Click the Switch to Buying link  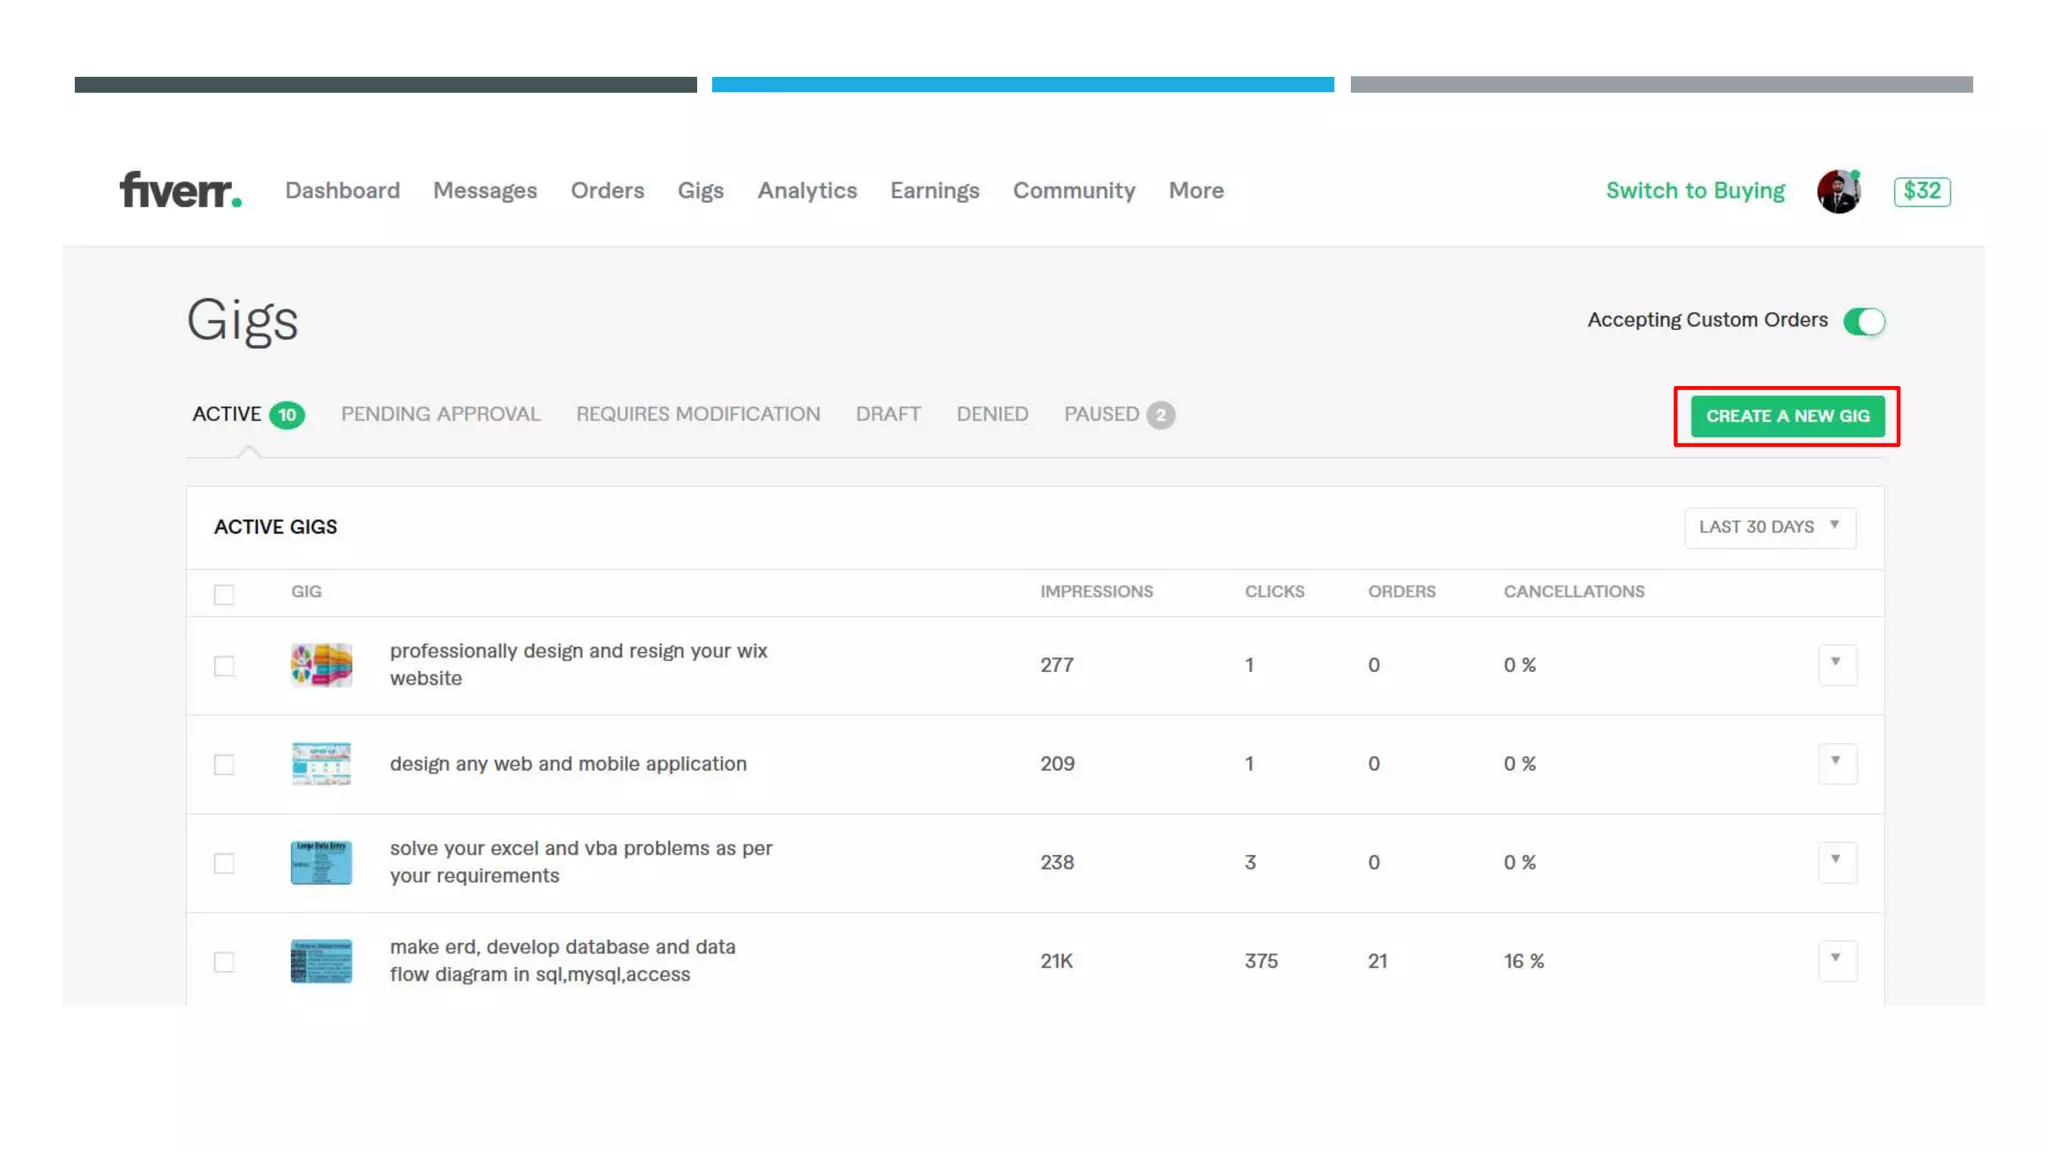(x=1695, y=190)
